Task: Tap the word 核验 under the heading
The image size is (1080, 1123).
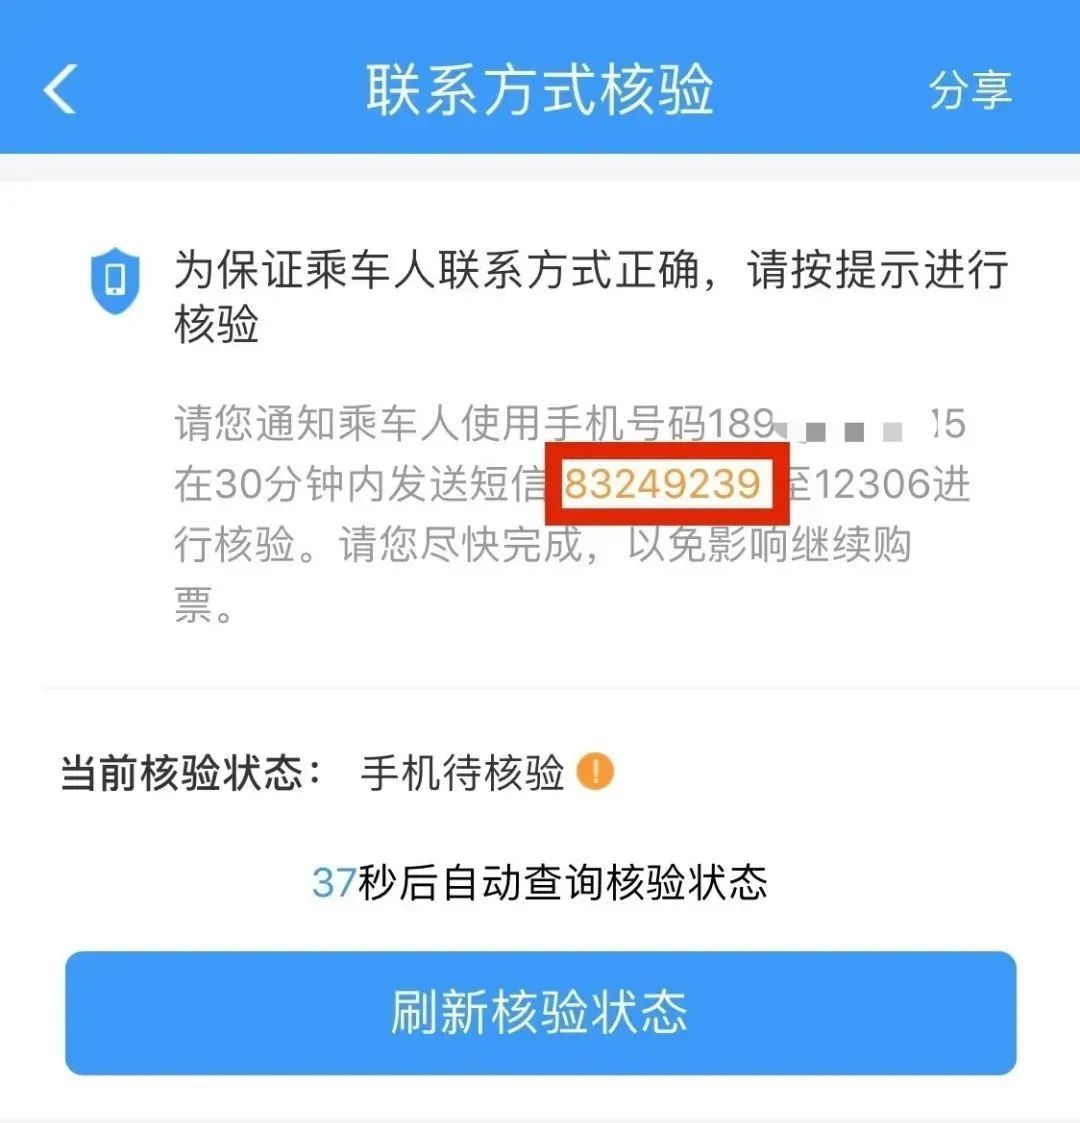Action: coord(216,324)
